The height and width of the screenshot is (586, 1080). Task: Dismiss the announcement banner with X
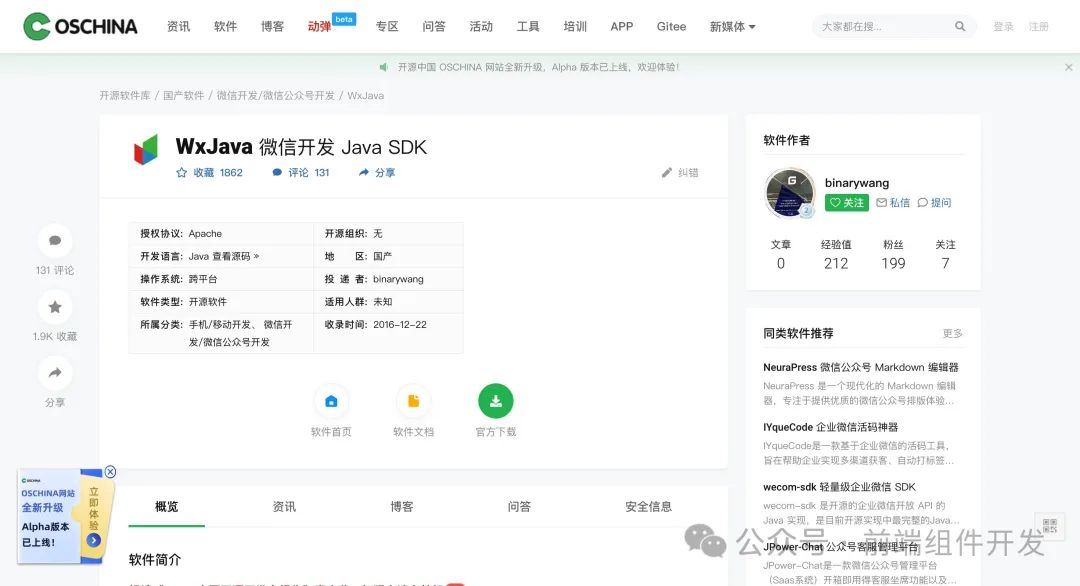coord(1068,67)
